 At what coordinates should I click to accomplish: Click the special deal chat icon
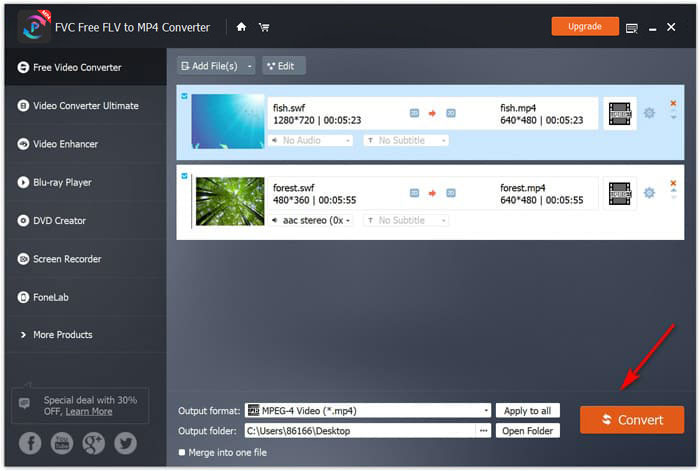point(24,403)
